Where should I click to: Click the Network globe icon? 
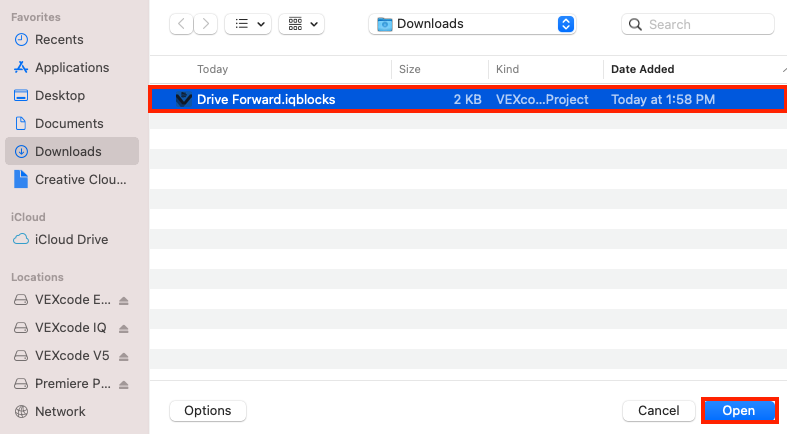point(21,411)
